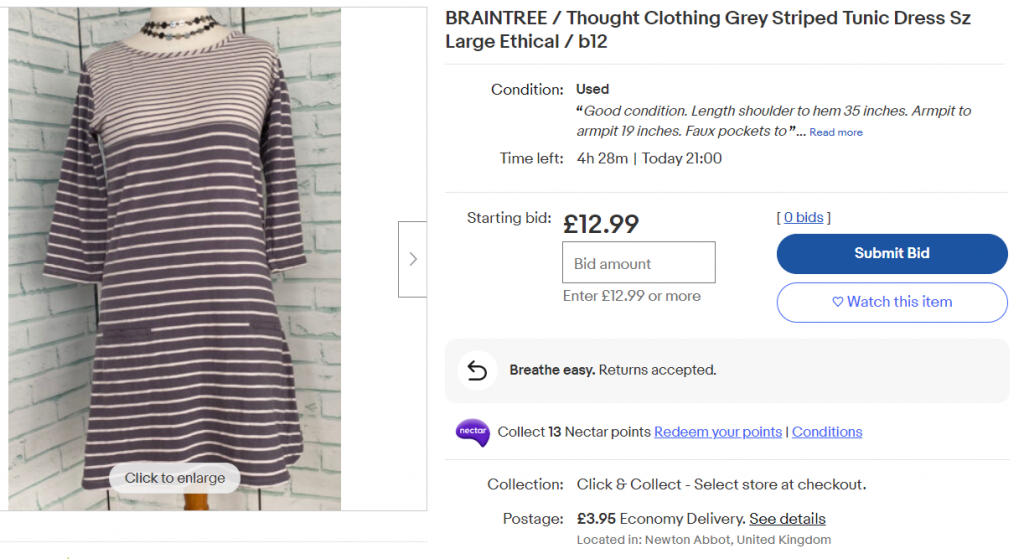Click the Breathe easy returns accepted text
This screenshot has height=559, width=1024.
pyautogui.click(x=612, y=370)
